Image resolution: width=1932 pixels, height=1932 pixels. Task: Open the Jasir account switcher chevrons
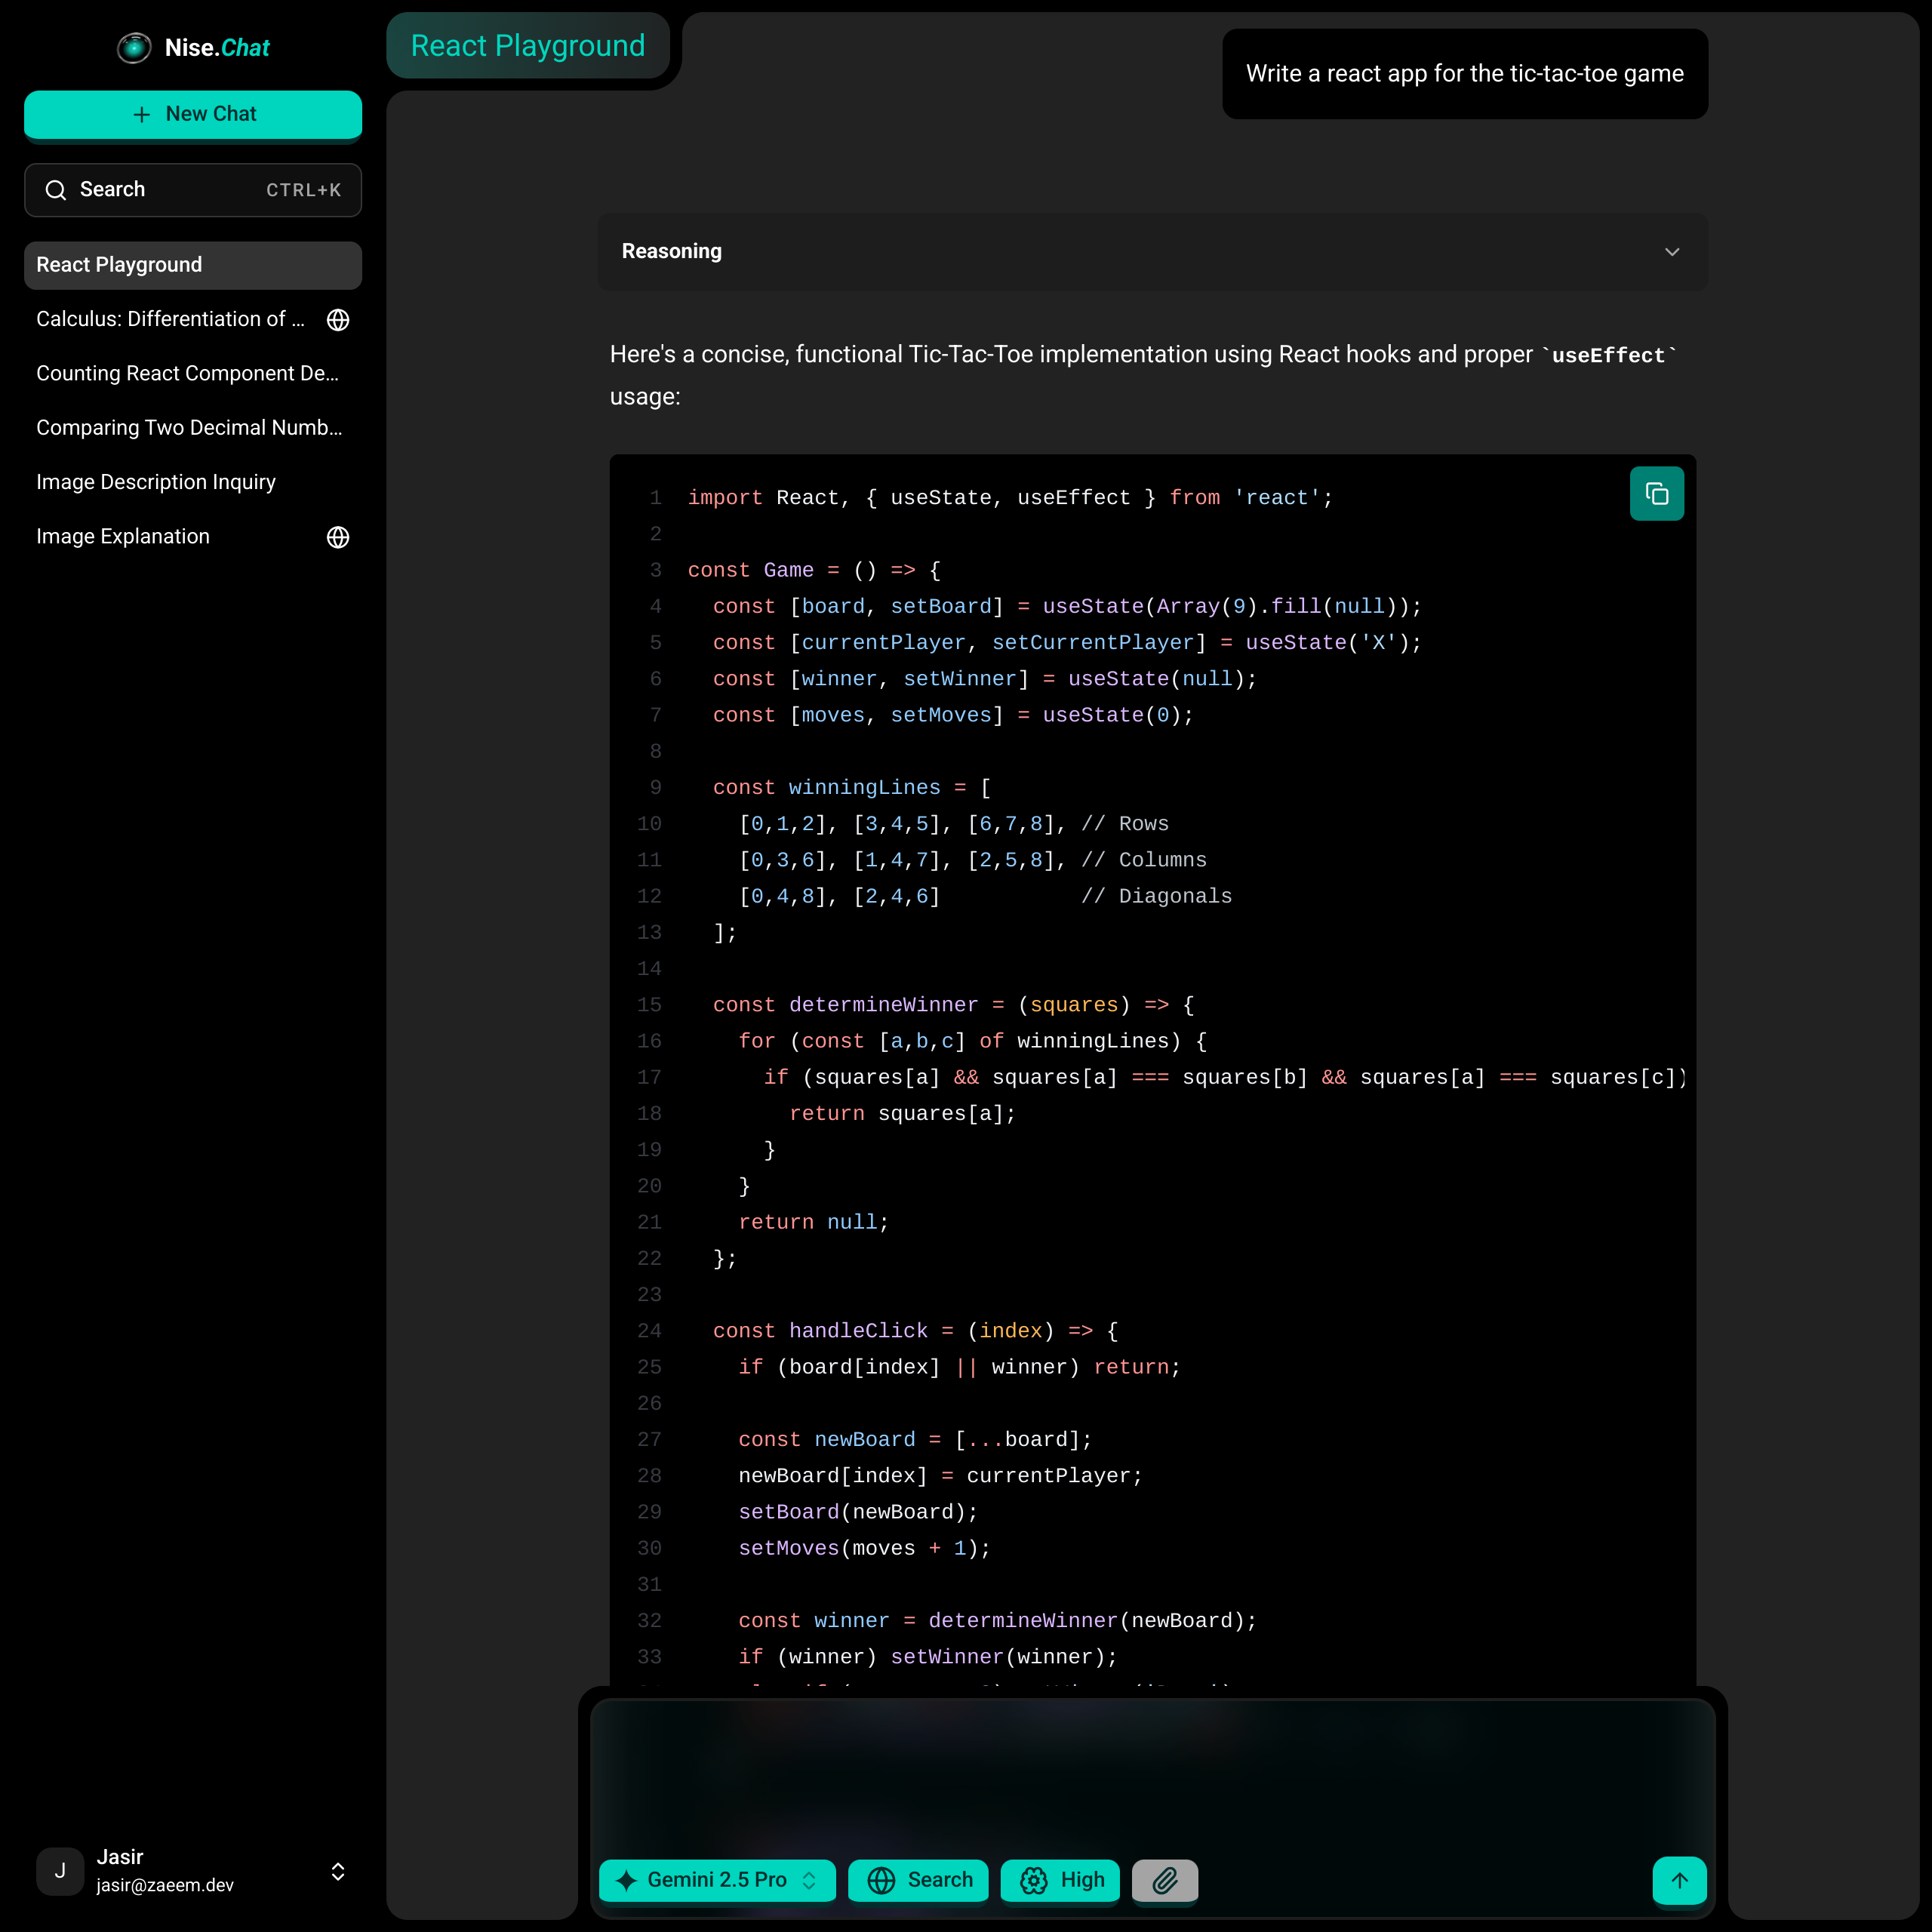tap(338, 1871)
